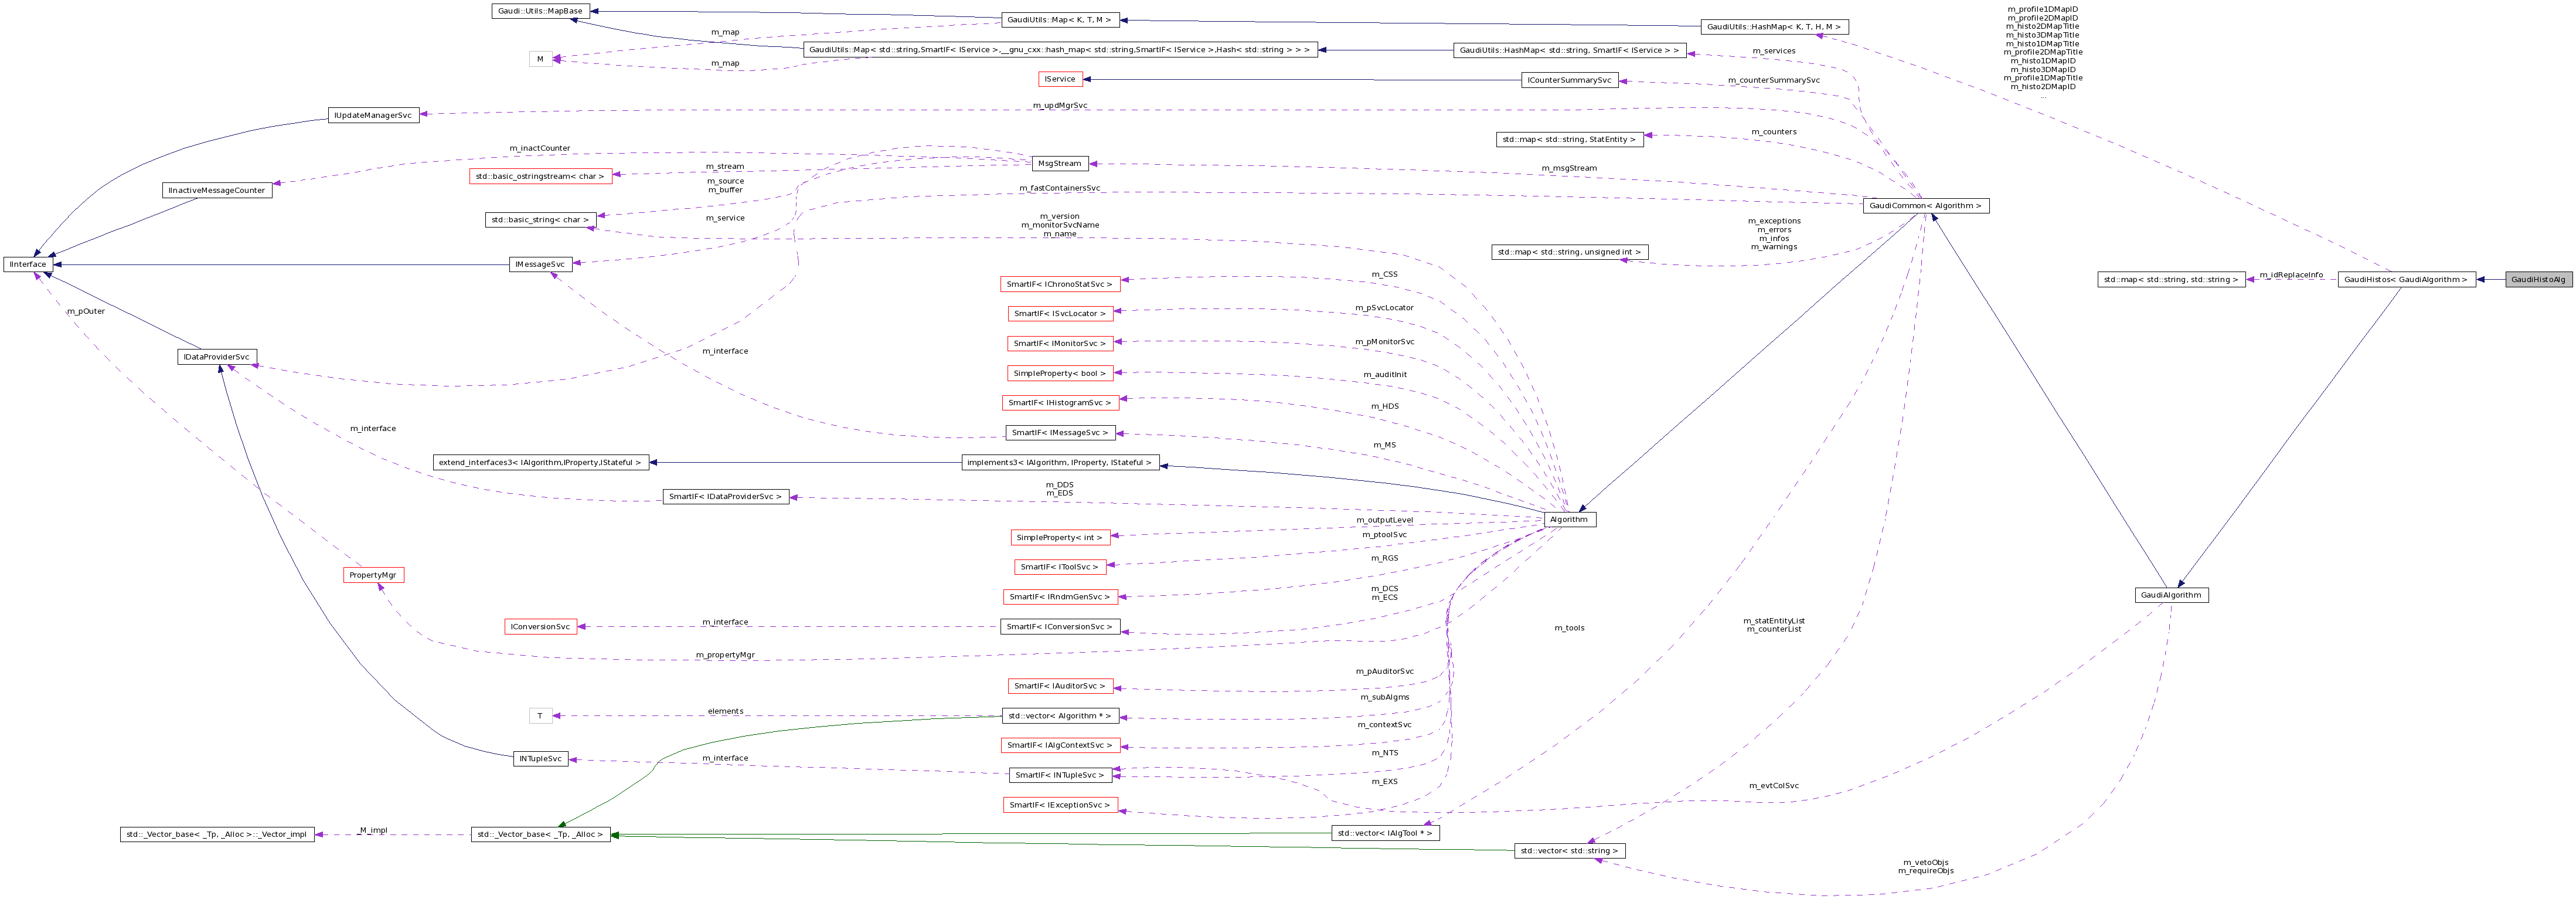This screenshot has height=899, width=2576.
Task: Click the IDataProviderSvc box
Action: (218, 356)
